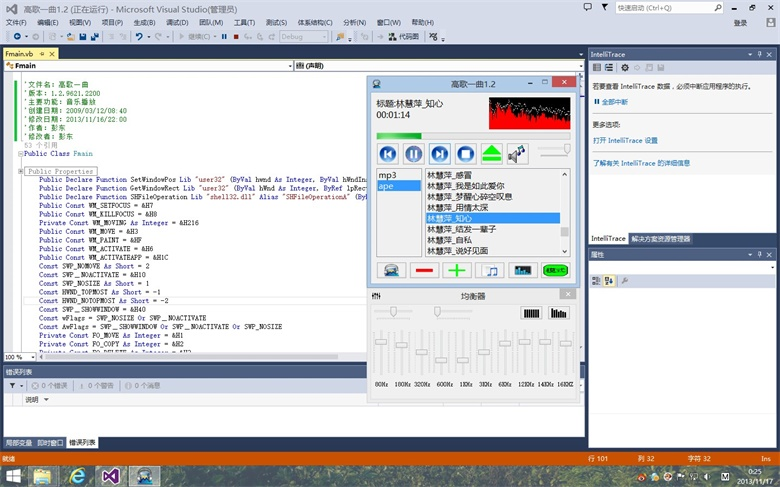
Task: Toggle the green LRC lyrics button
Action: pyautogui.click(x=555, y=270)
